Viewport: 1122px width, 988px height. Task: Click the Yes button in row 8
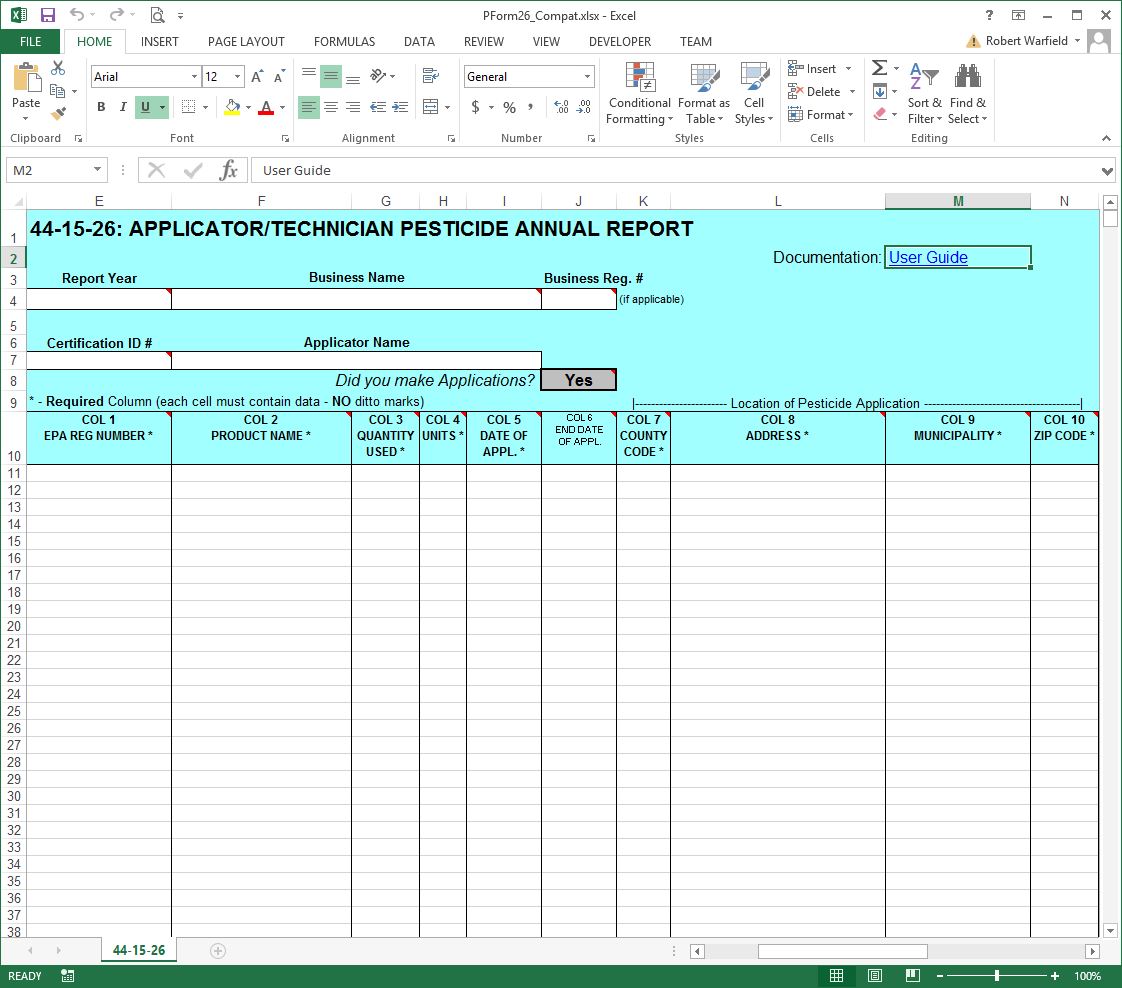[x=578, y=380]
